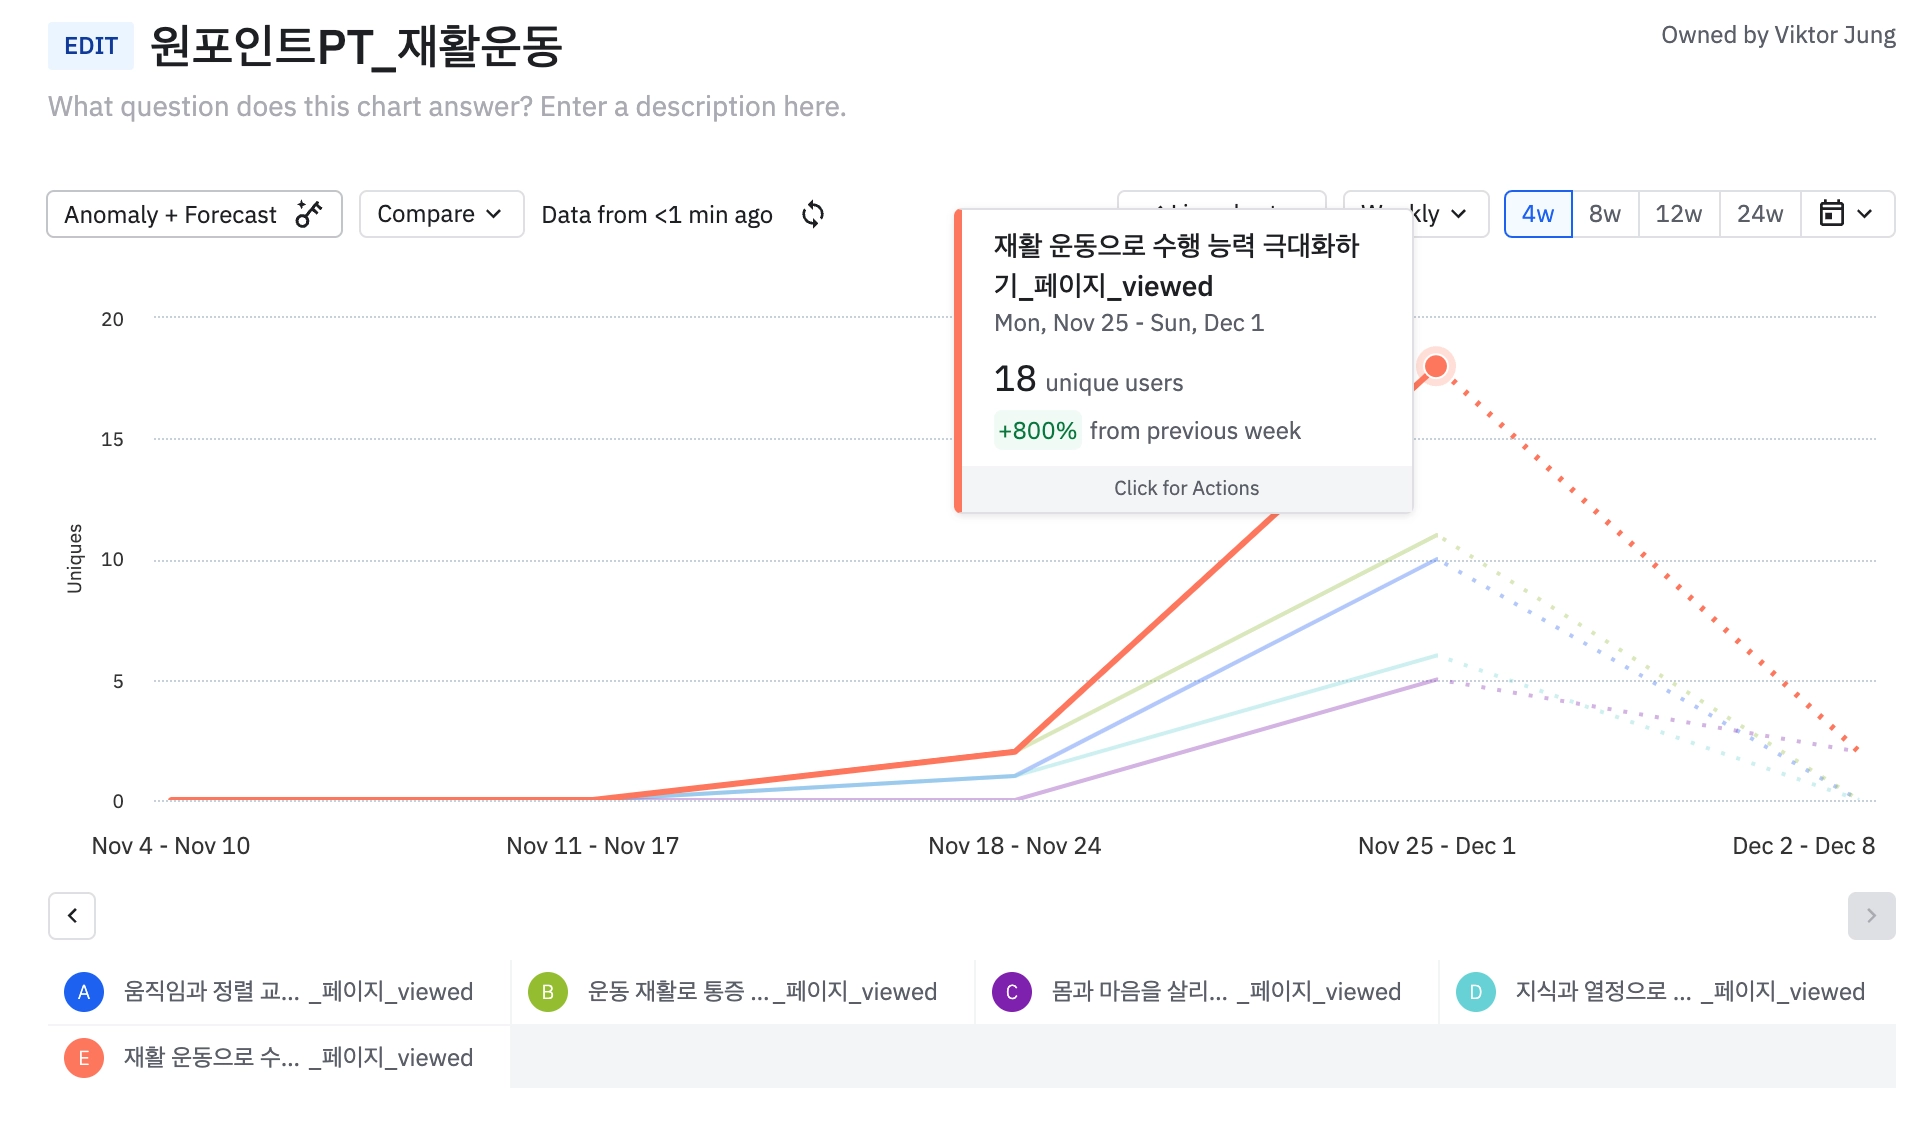Click the refresh data icon

point(813,214)
